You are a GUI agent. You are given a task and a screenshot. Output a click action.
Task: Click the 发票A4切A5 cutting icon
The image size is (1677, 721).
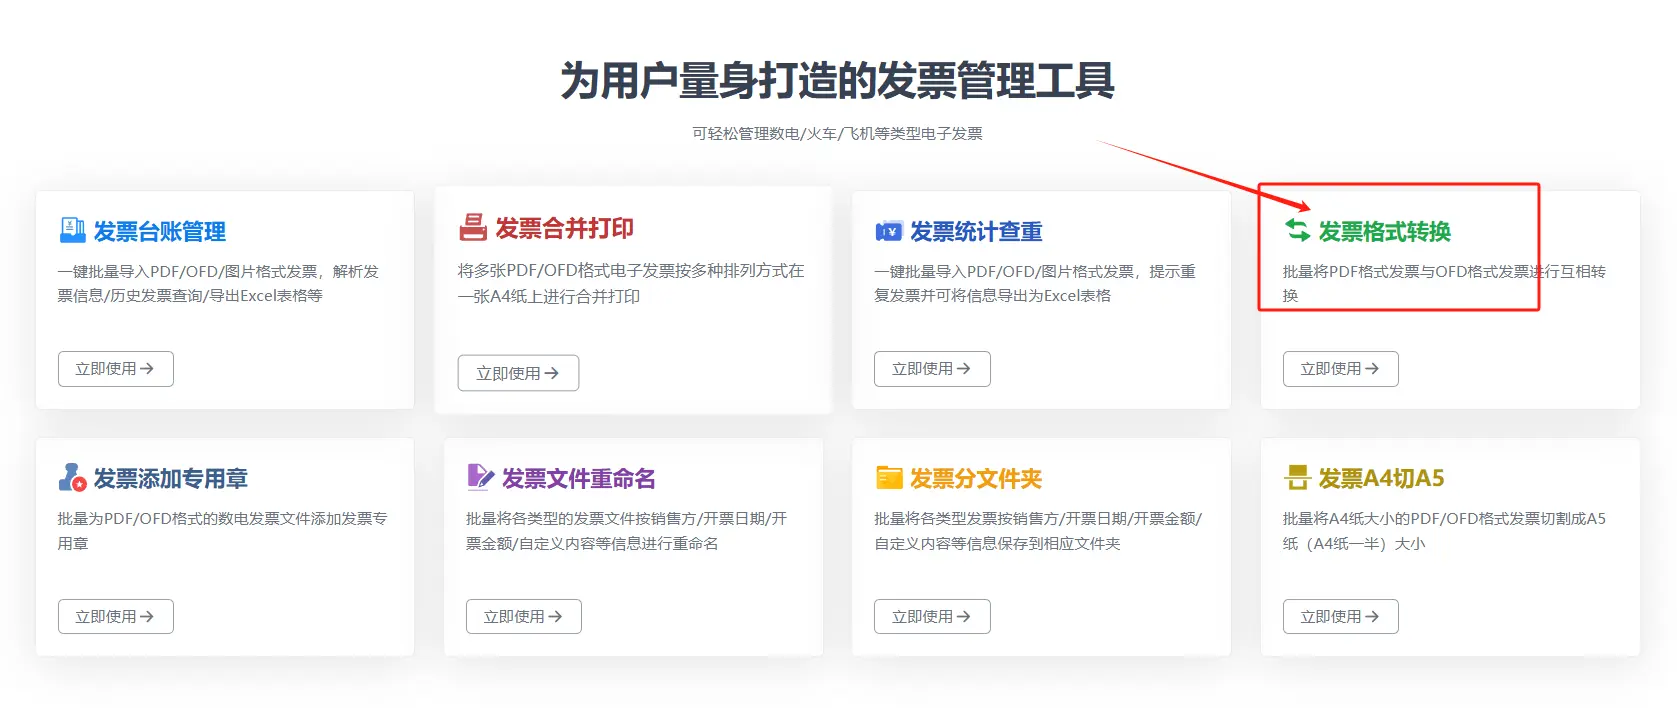[1297, 478]
